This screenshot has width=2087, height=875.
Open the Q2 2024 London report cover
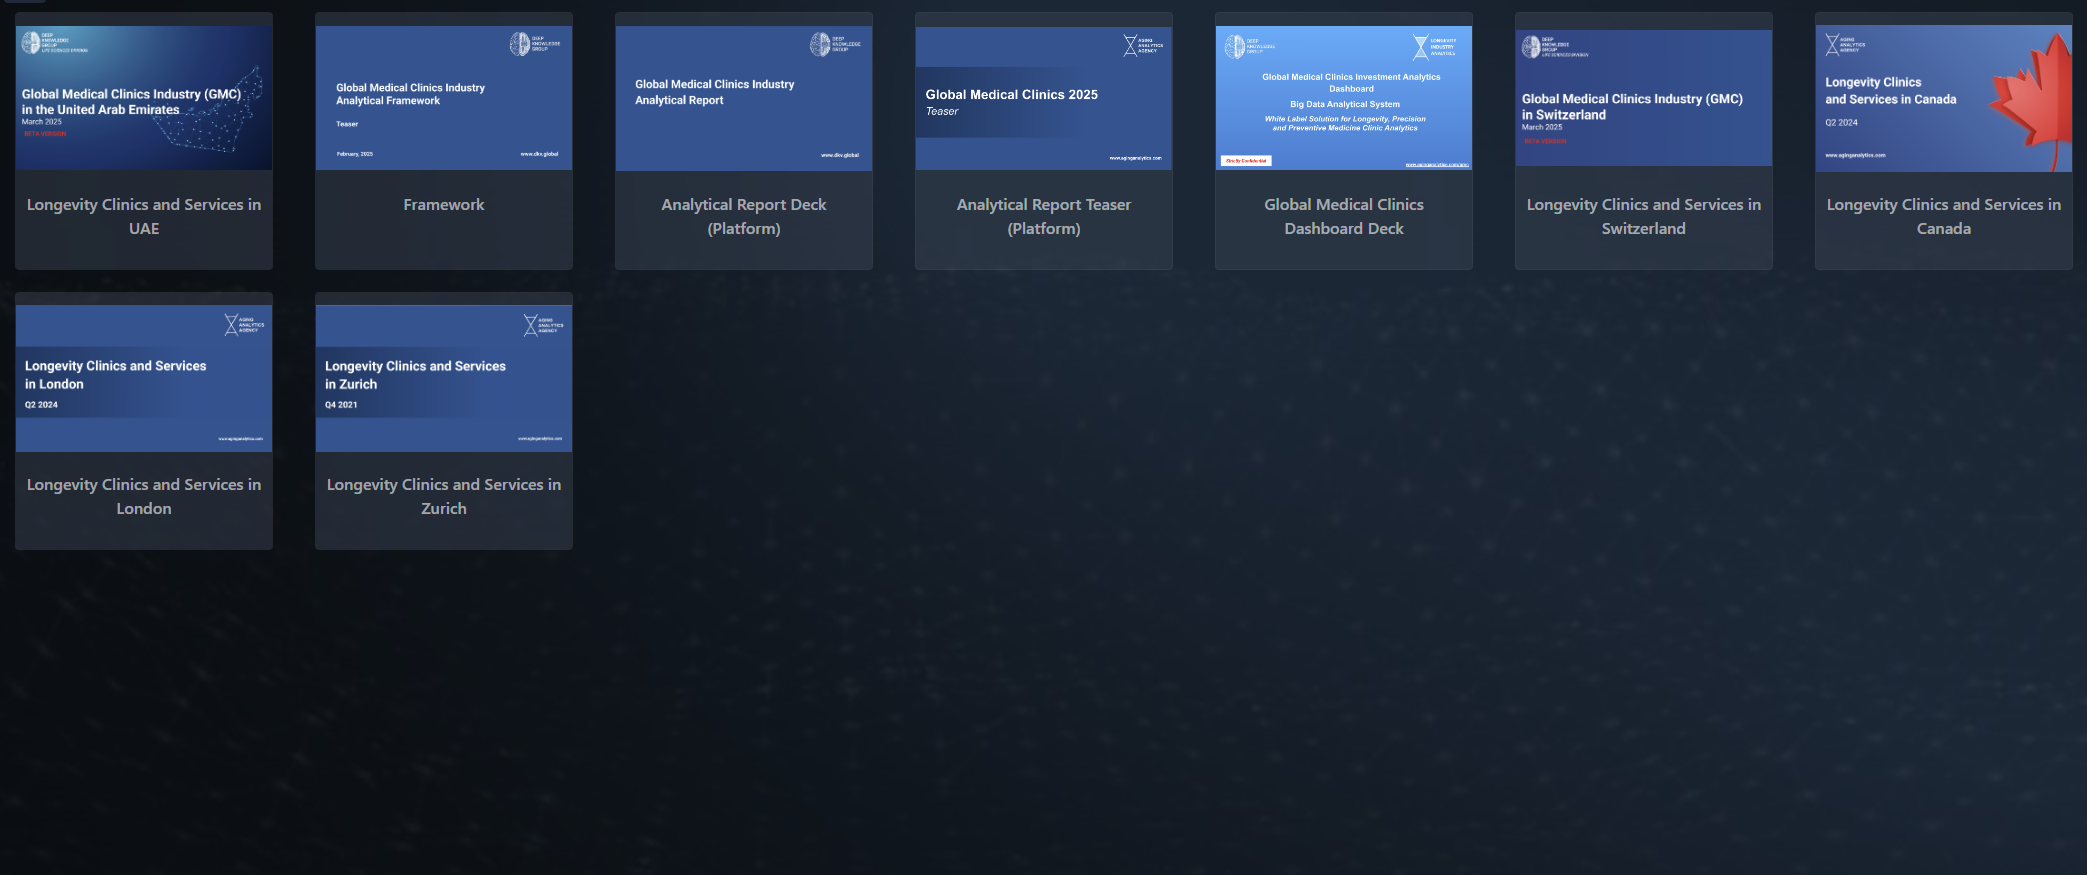(144, 380)
